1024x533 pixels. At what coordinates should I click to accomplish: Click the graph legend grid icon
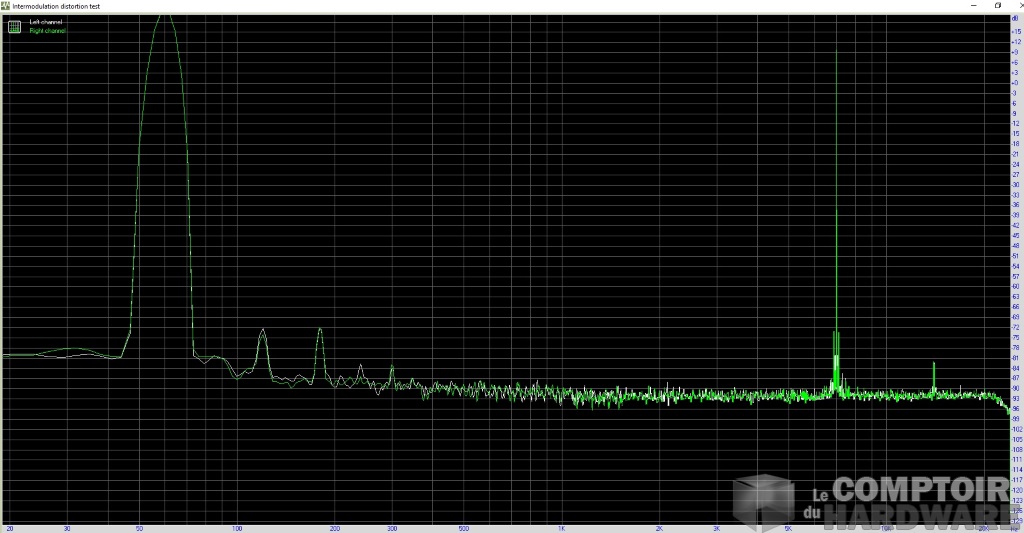pos(14,27)
